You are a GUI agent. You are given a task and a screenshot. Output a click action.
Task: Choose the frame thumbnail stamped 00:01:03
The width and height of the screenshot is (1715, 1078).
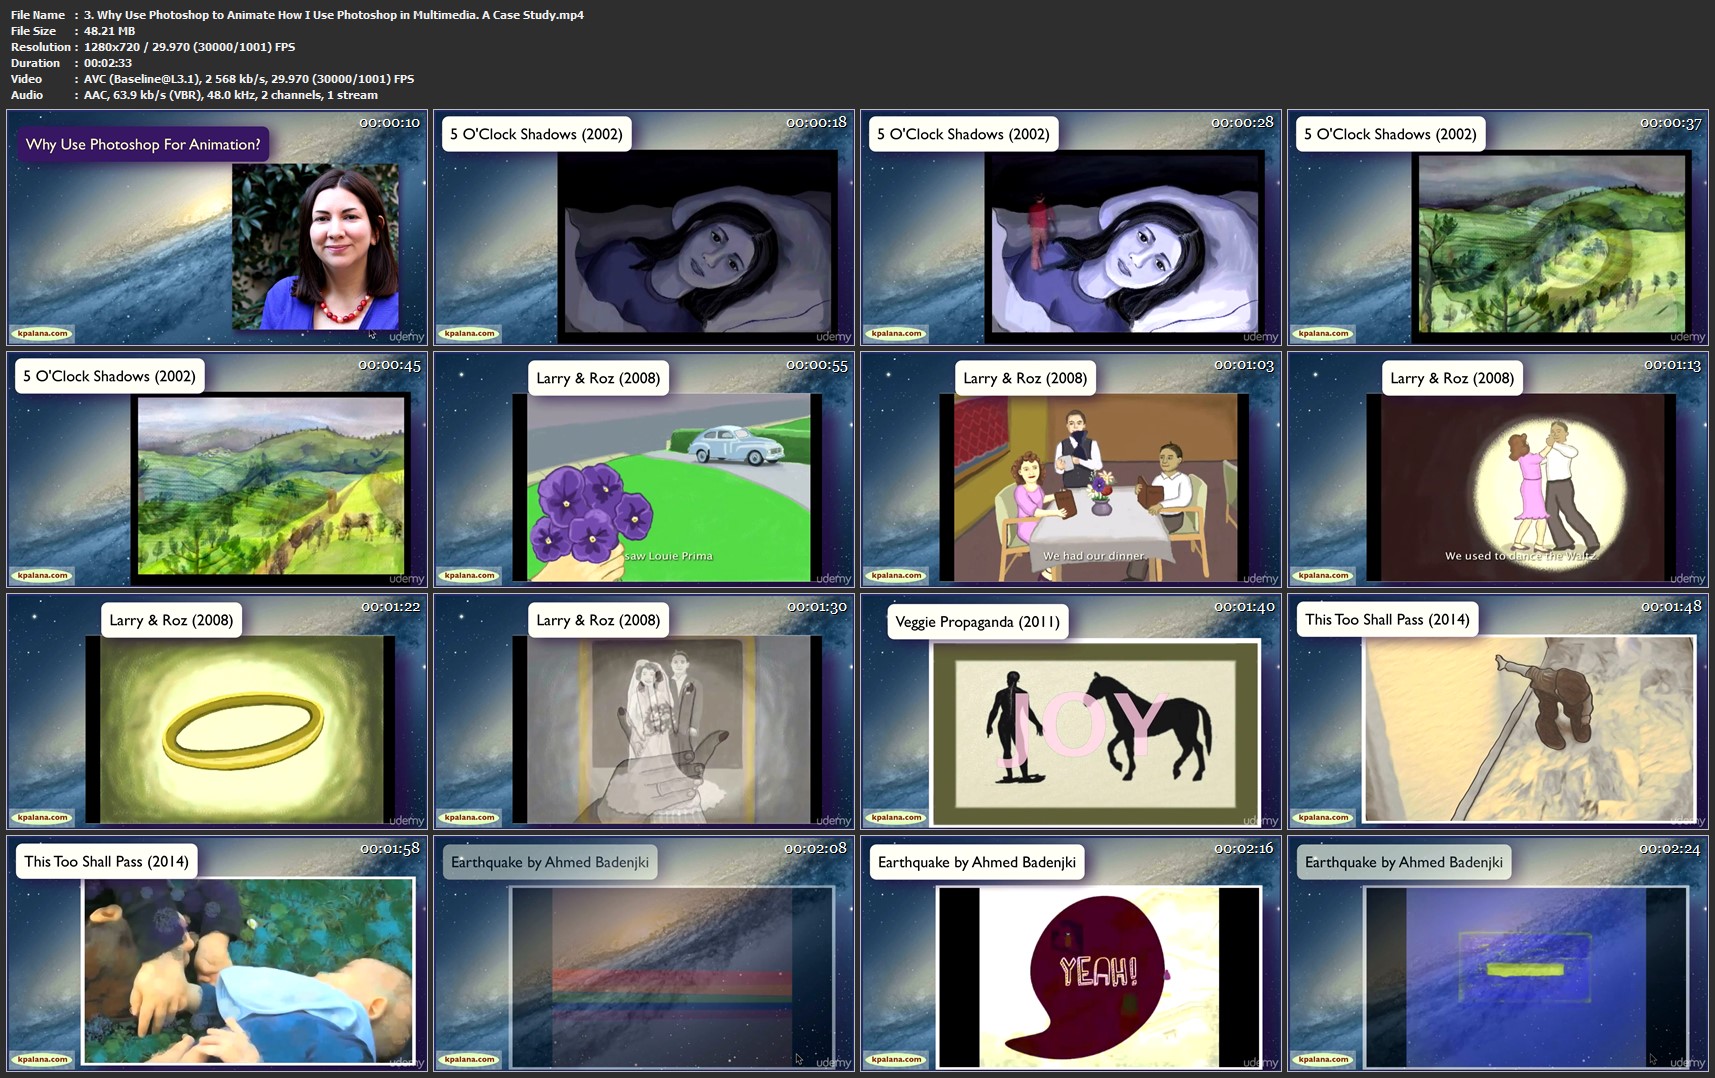tap(1071, 470)
